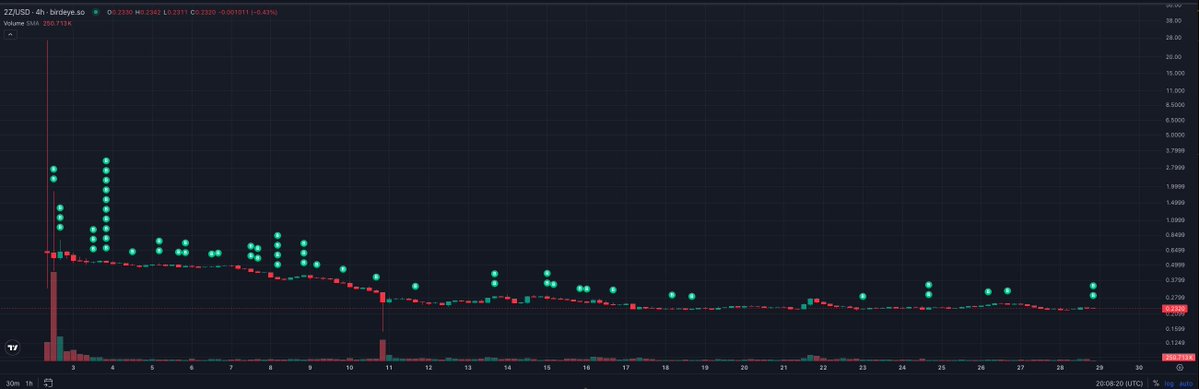Click the lone trade marker between dates 11 and 12
This screenshot has height=389, width=1199.
pyautogui.click(x=415, y=287)
